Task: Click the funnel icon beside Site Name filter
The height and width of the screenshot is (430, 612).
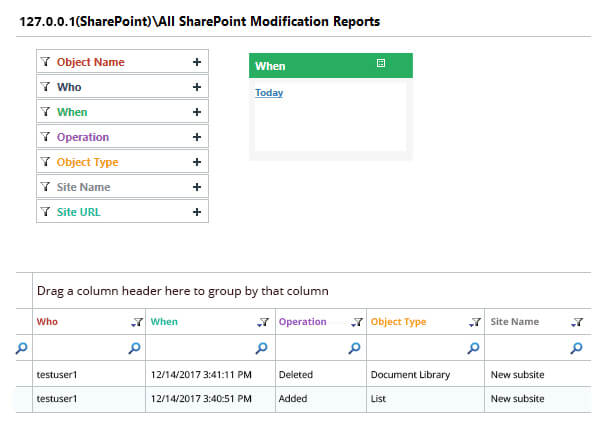Action: click(x=45, y=187)
